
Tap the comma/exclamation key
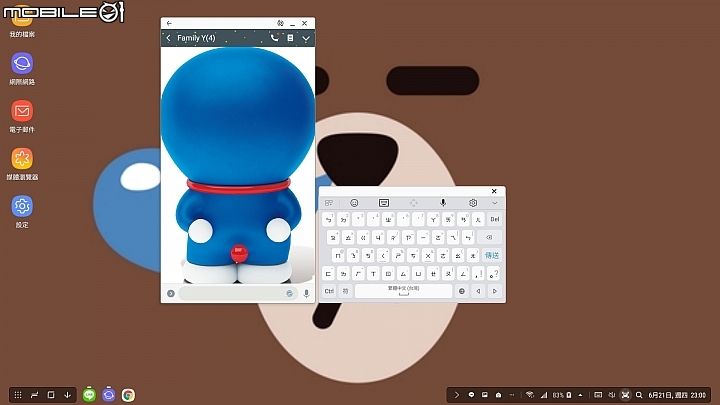(478, 274)
